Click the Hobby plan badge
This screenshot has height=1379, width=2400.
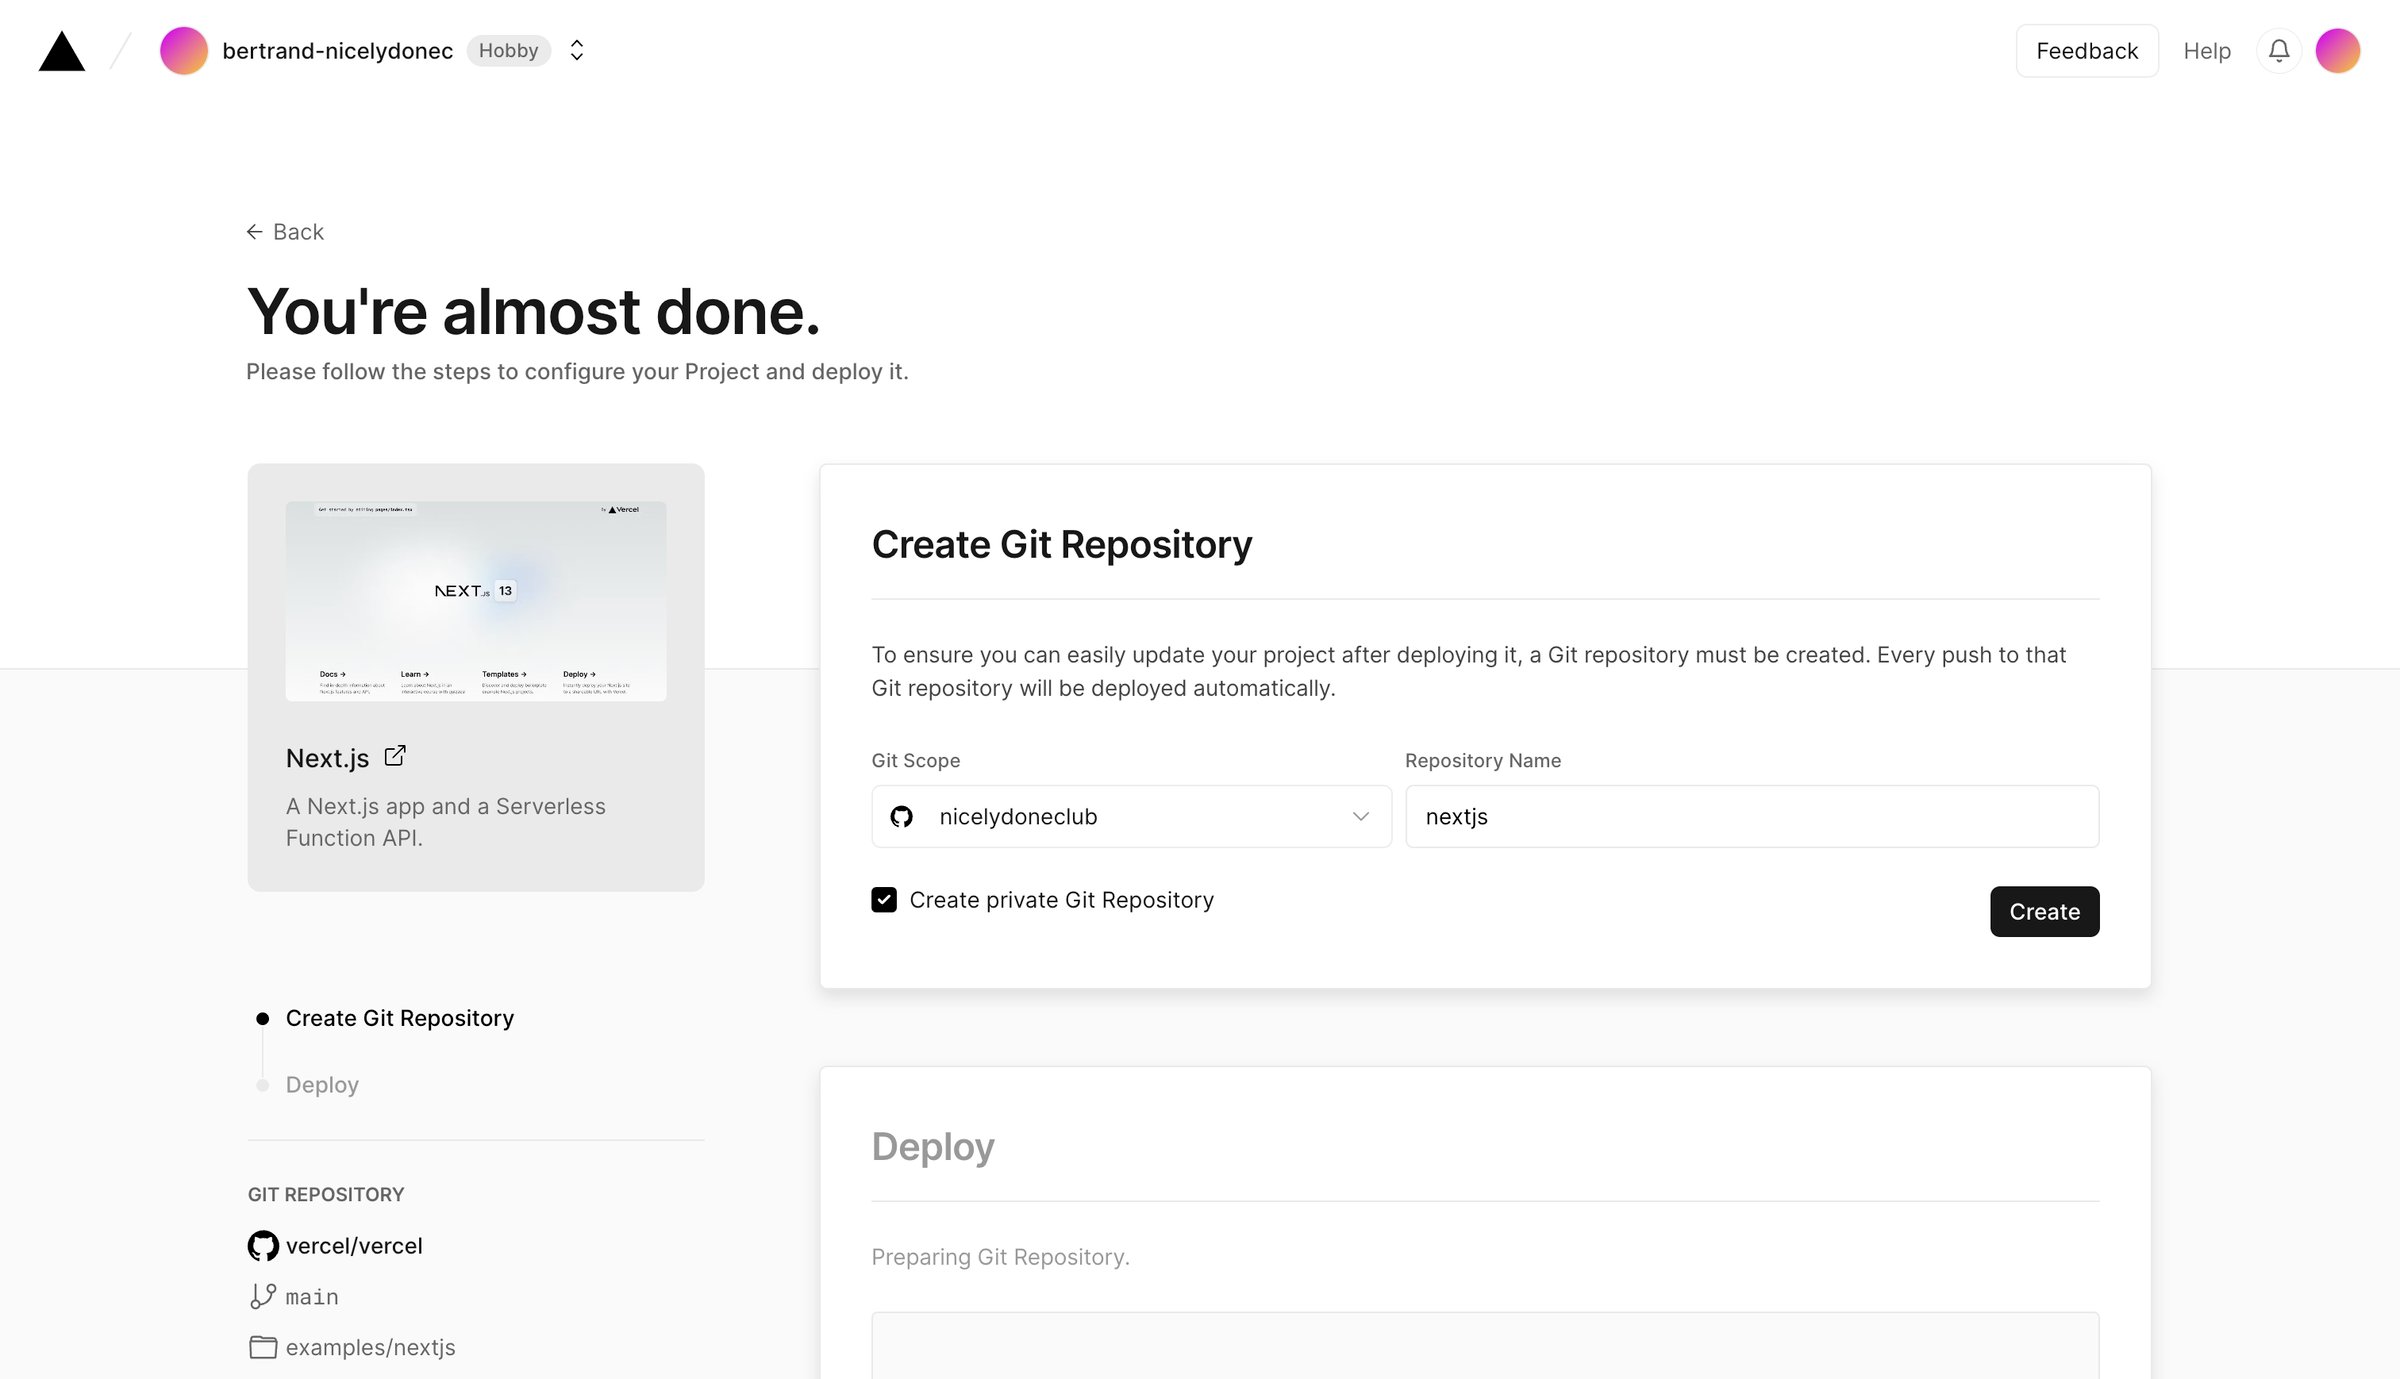tap(508, 51)
